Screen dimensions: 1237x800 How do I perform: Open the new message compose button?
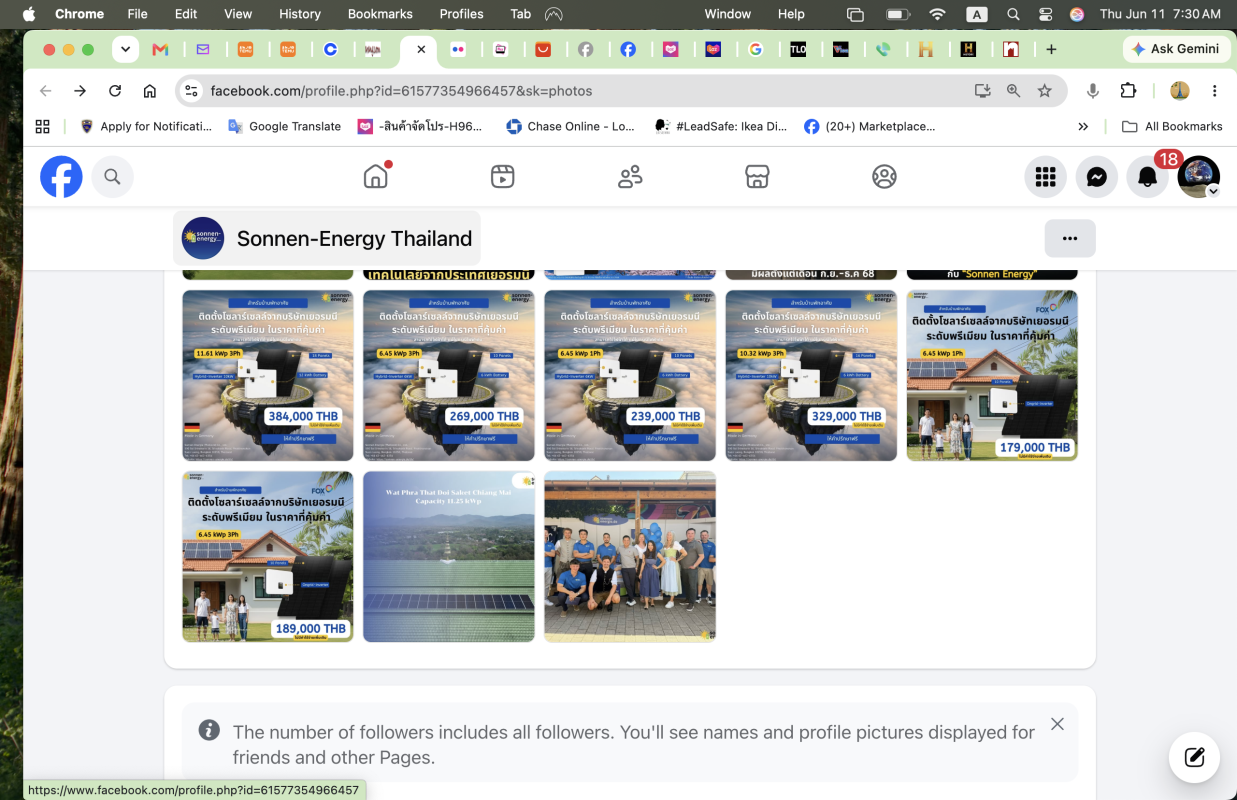point(1194,756)
